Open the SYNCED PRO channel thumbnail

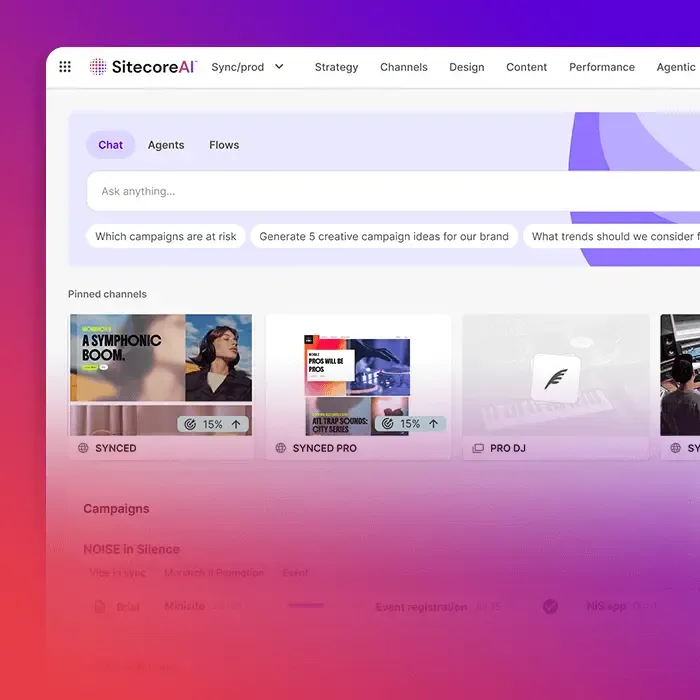point(358,375)
